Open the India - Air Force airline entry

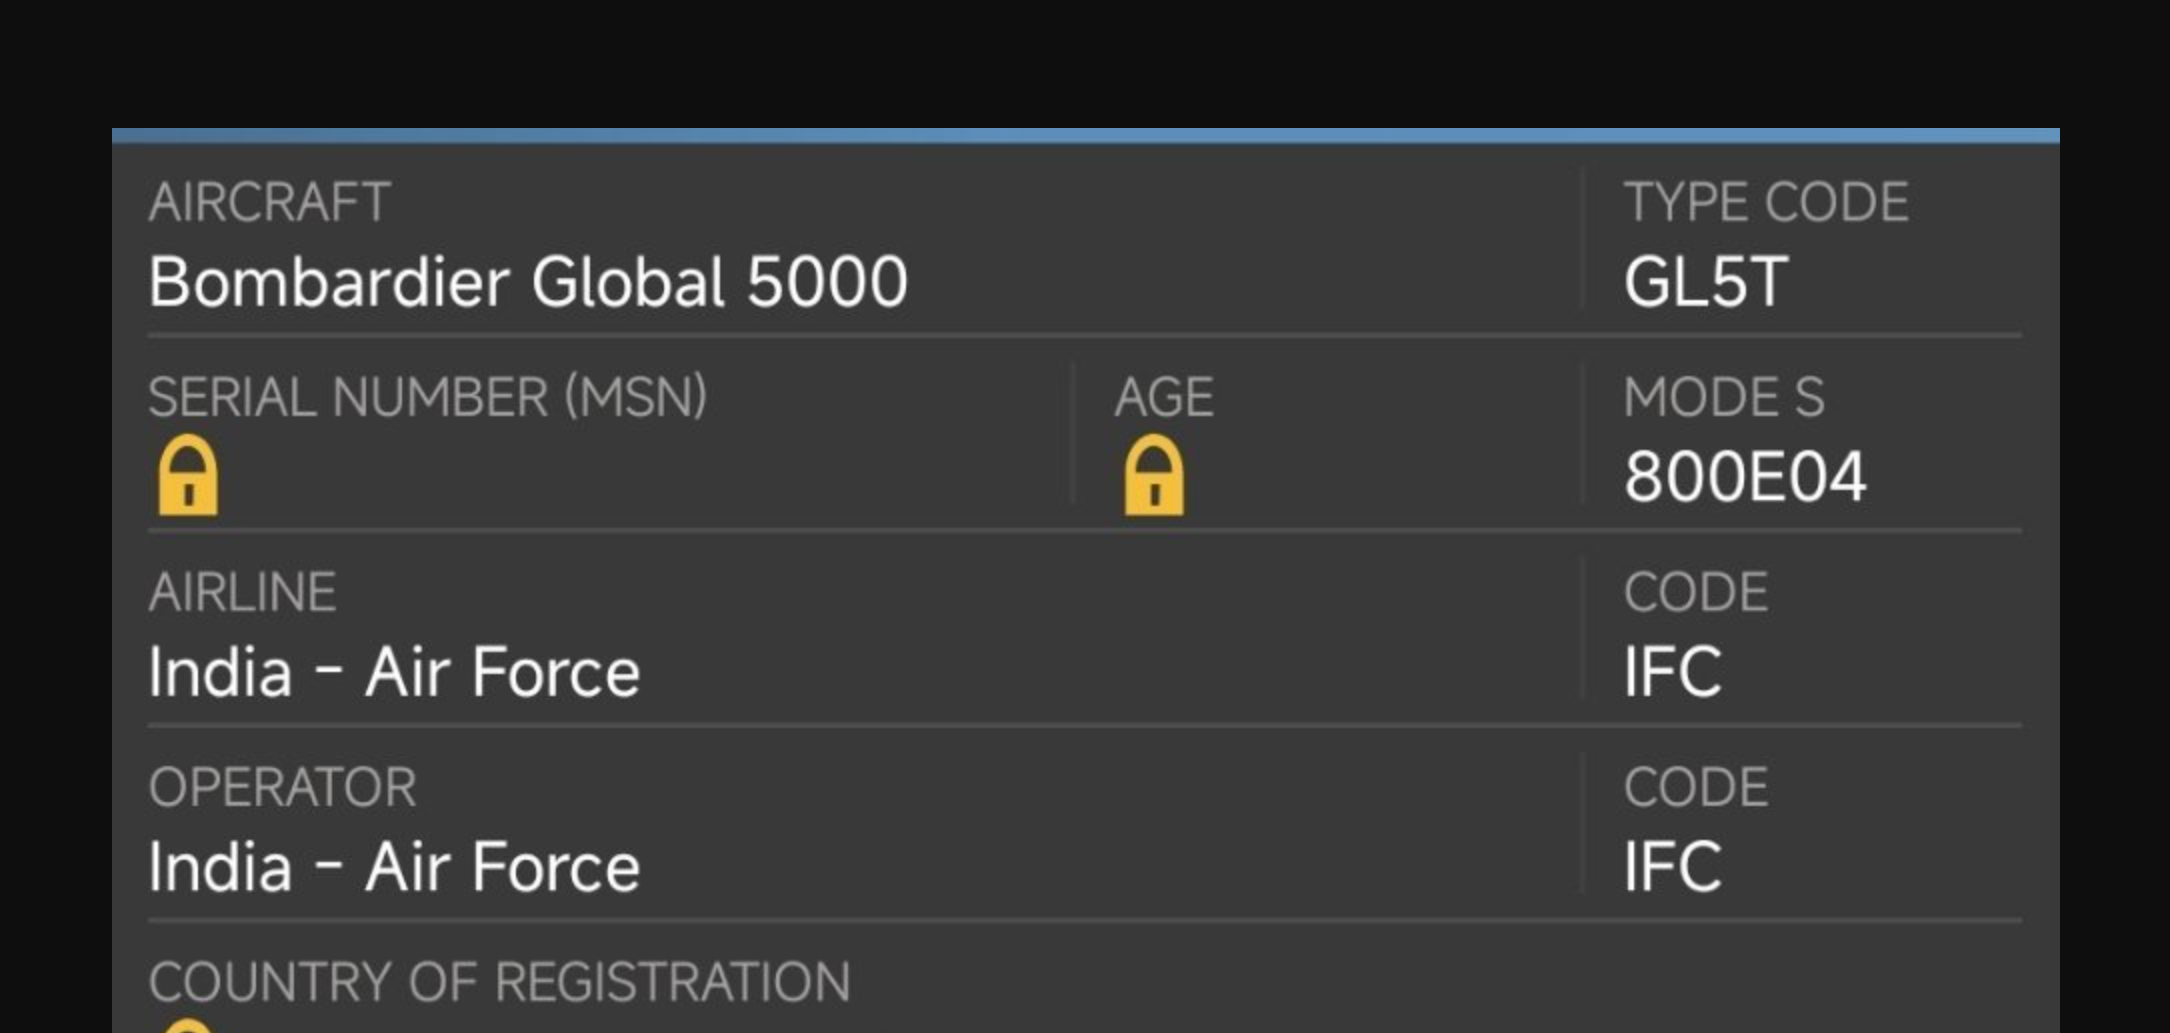click(394, 672)
